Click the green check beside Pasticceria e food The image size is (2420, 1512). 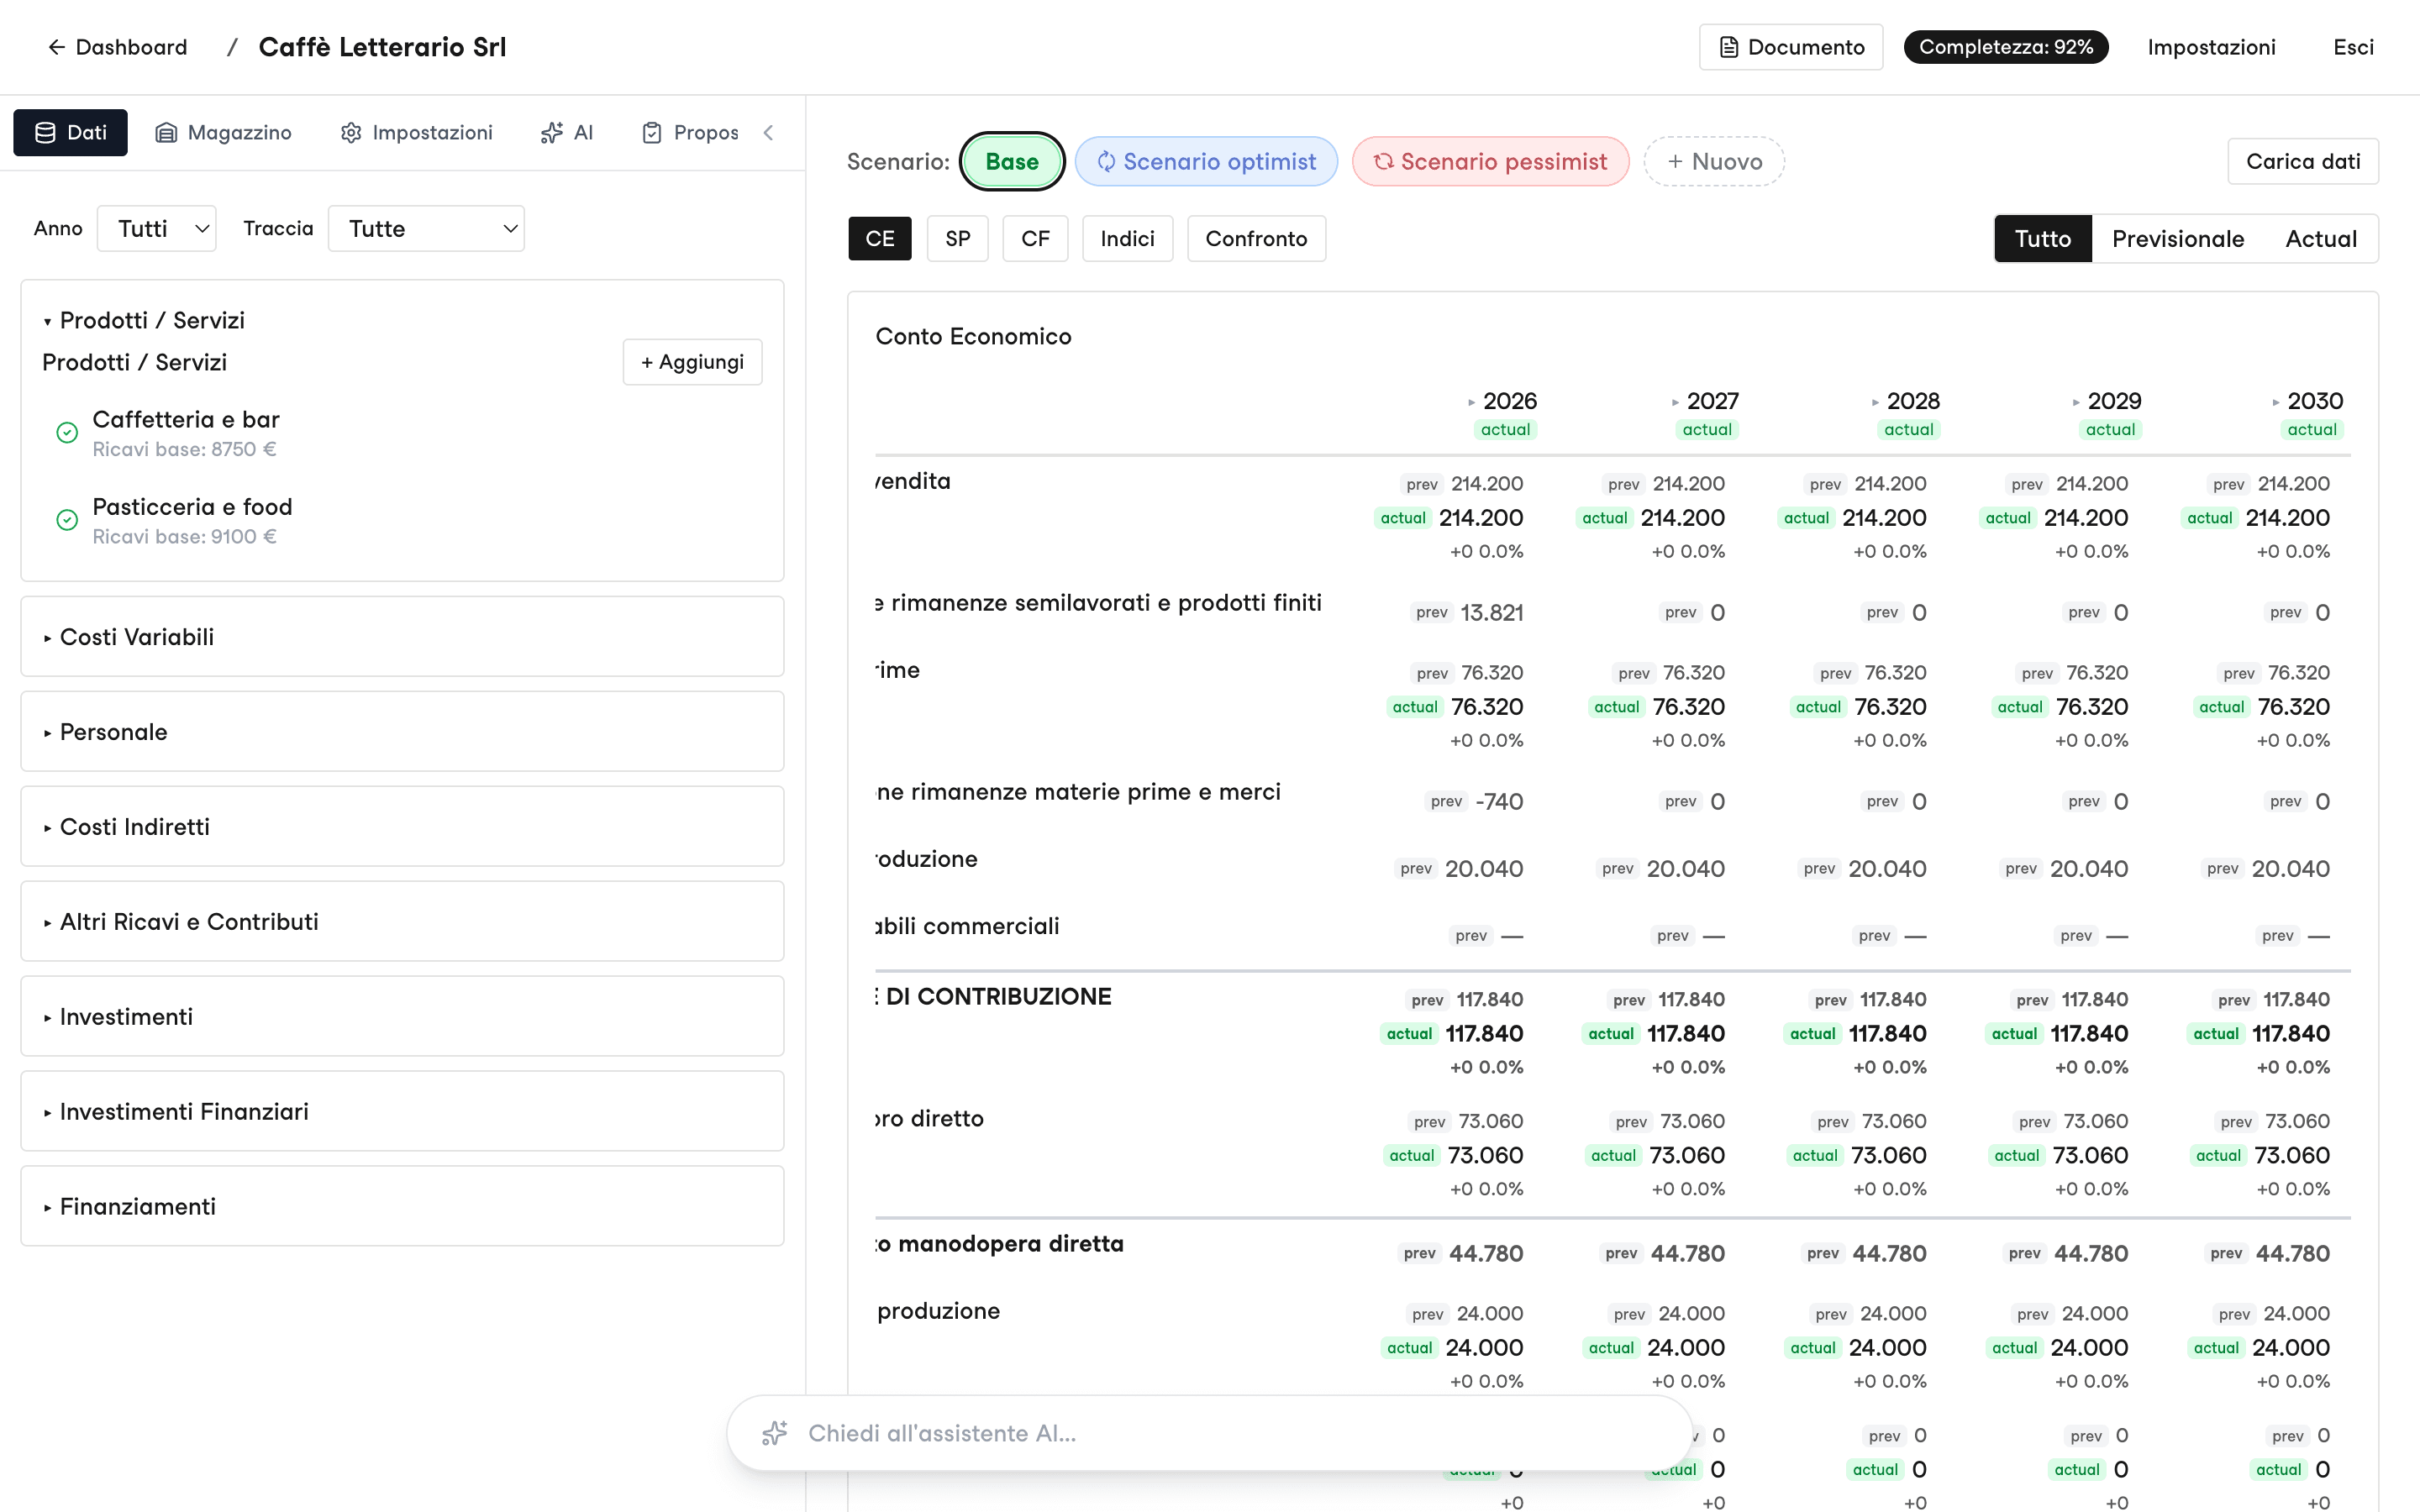tap(67, 519)
